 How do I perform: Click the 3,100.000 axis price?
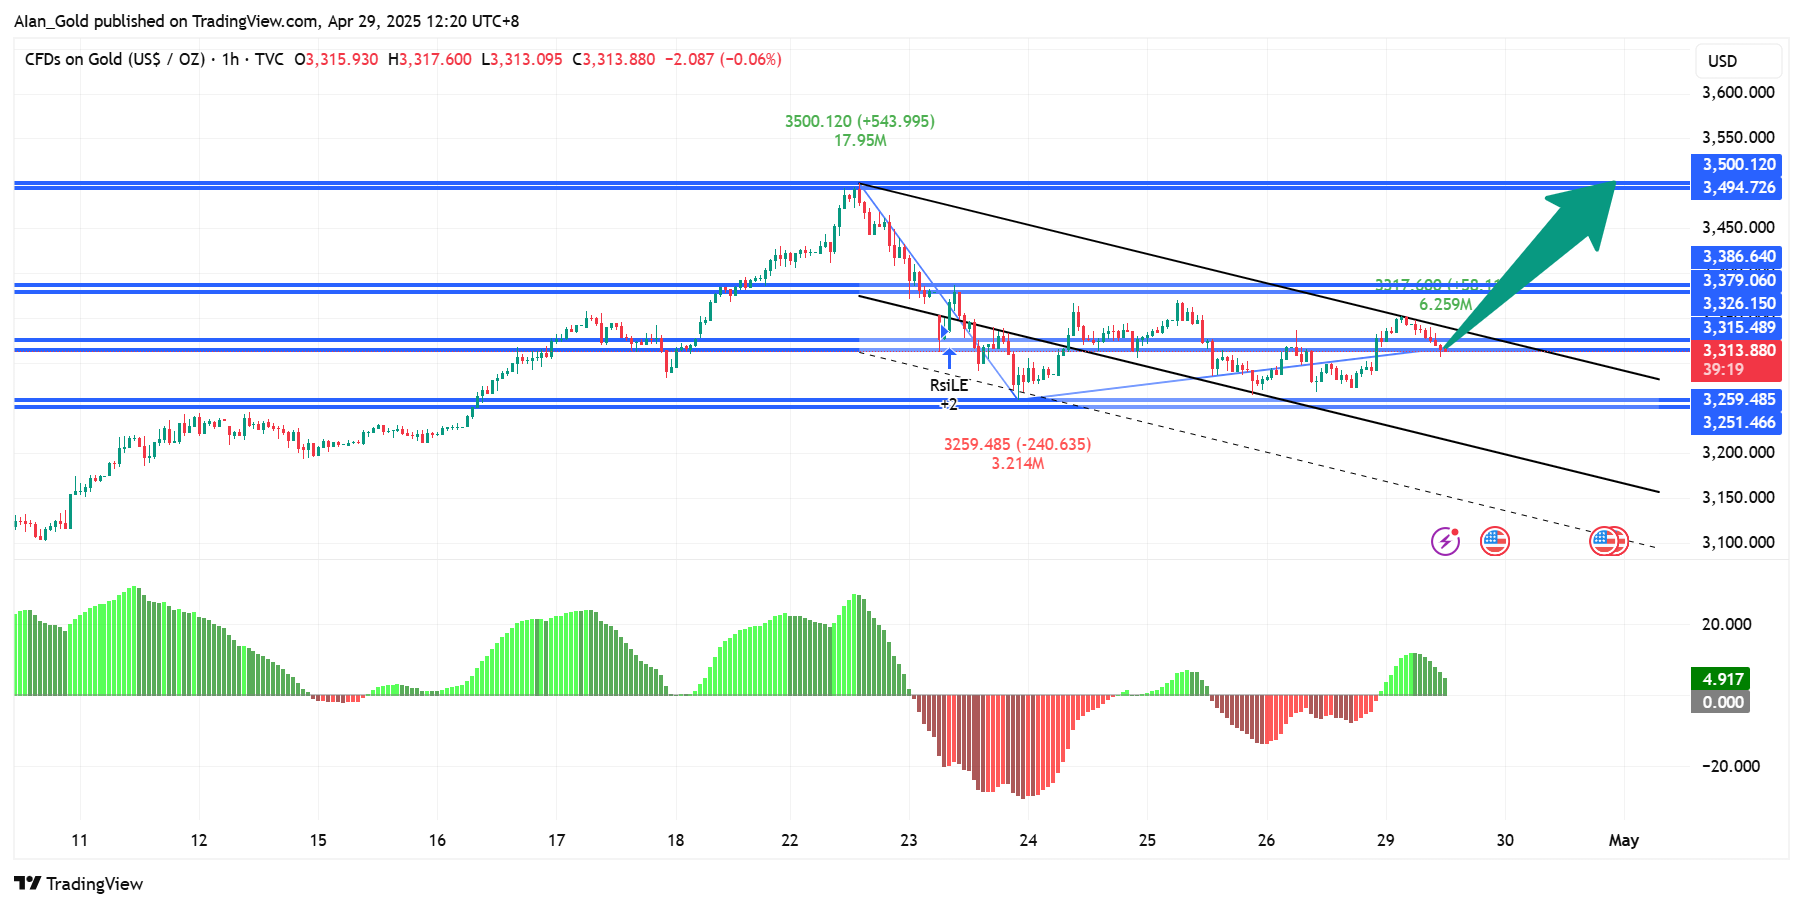[1738, 542]
